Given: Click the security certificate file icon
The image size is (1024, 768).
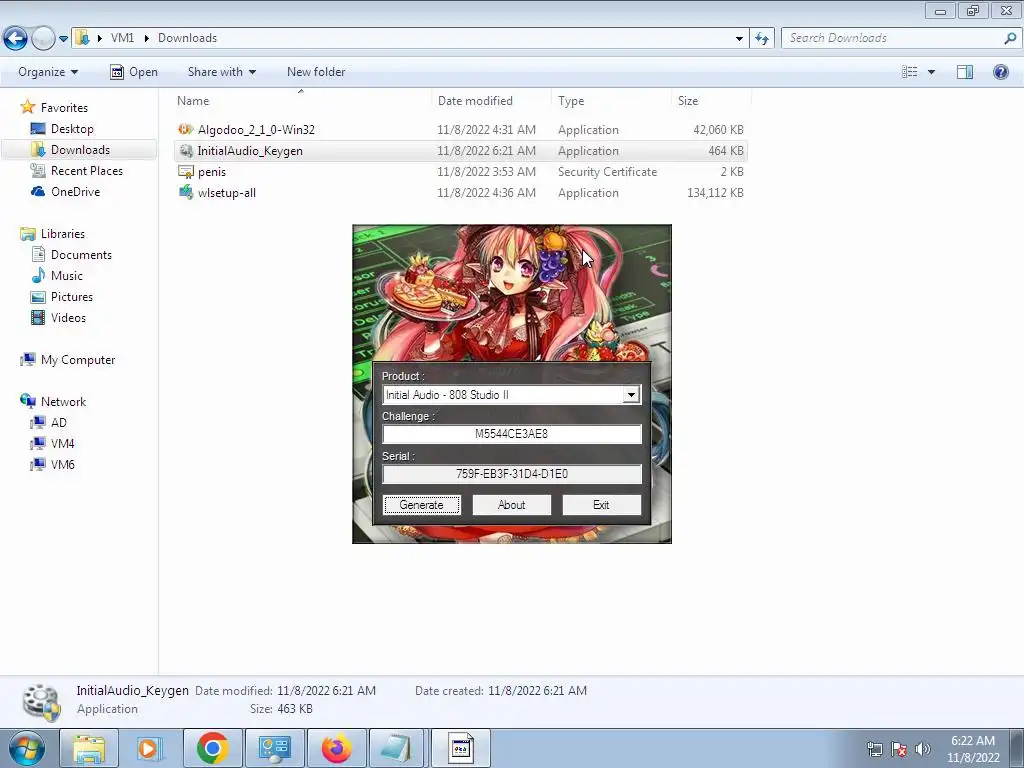Looking at the screenshot, I should tap(185, 172).
